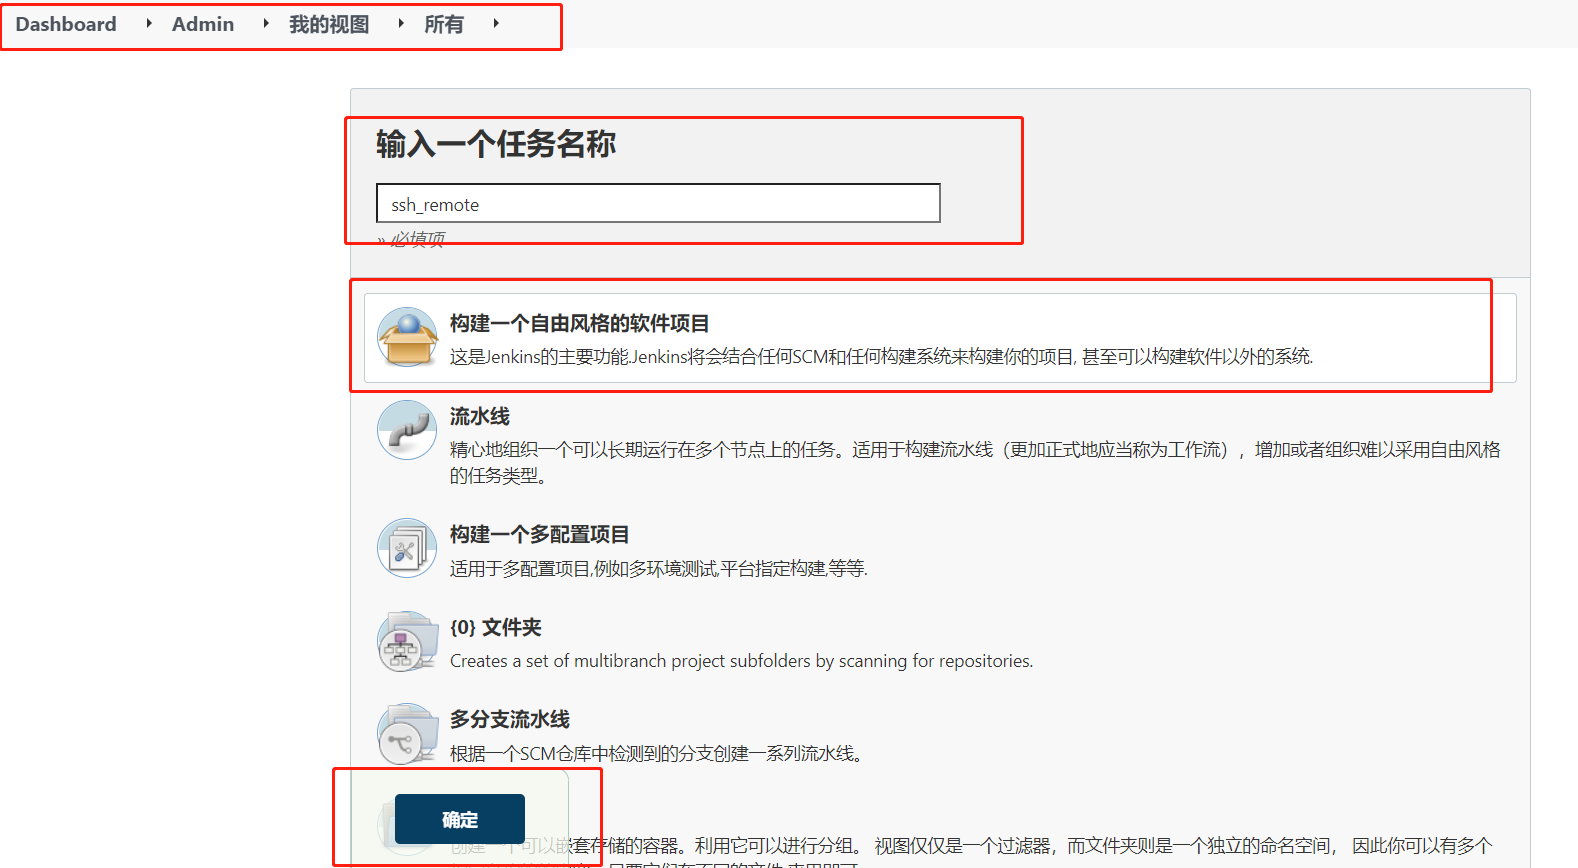Click the heading 输入一个任务名称

pyautogui.click(x=496, y=144)
